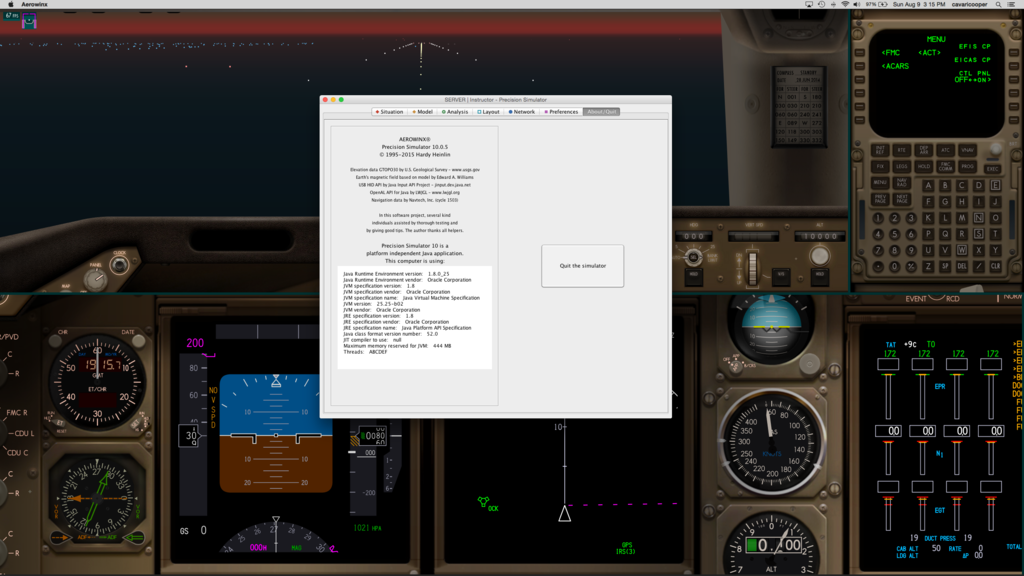1024x576 pixels.
Task: Click the altitude selector knob
Action: (820, 256)
